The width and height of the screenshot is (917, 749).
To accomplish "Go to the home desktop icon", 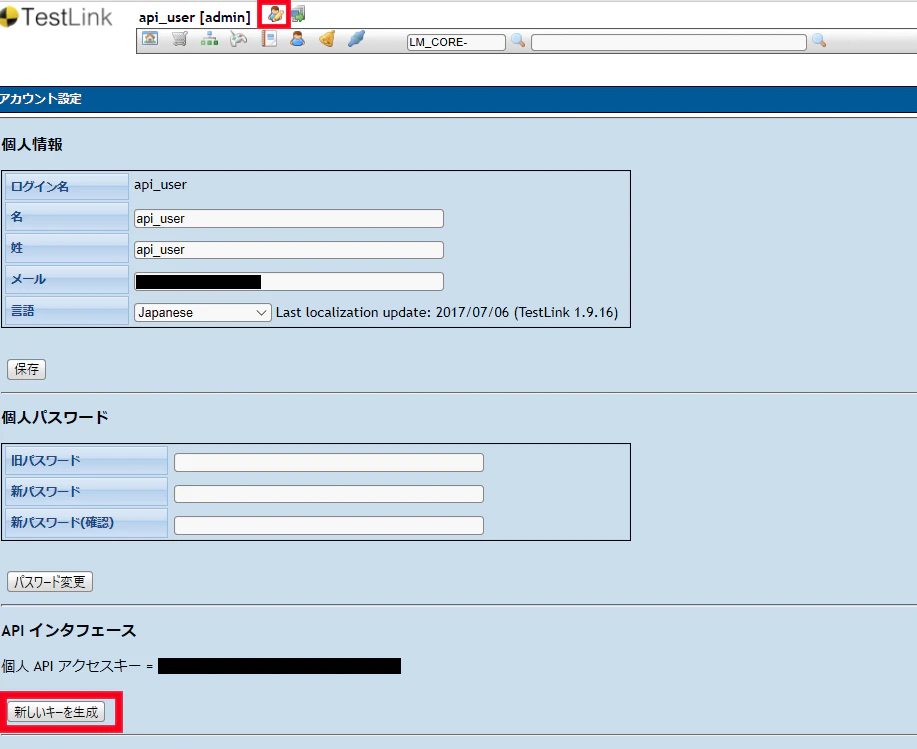I will [x=150, y=39].
